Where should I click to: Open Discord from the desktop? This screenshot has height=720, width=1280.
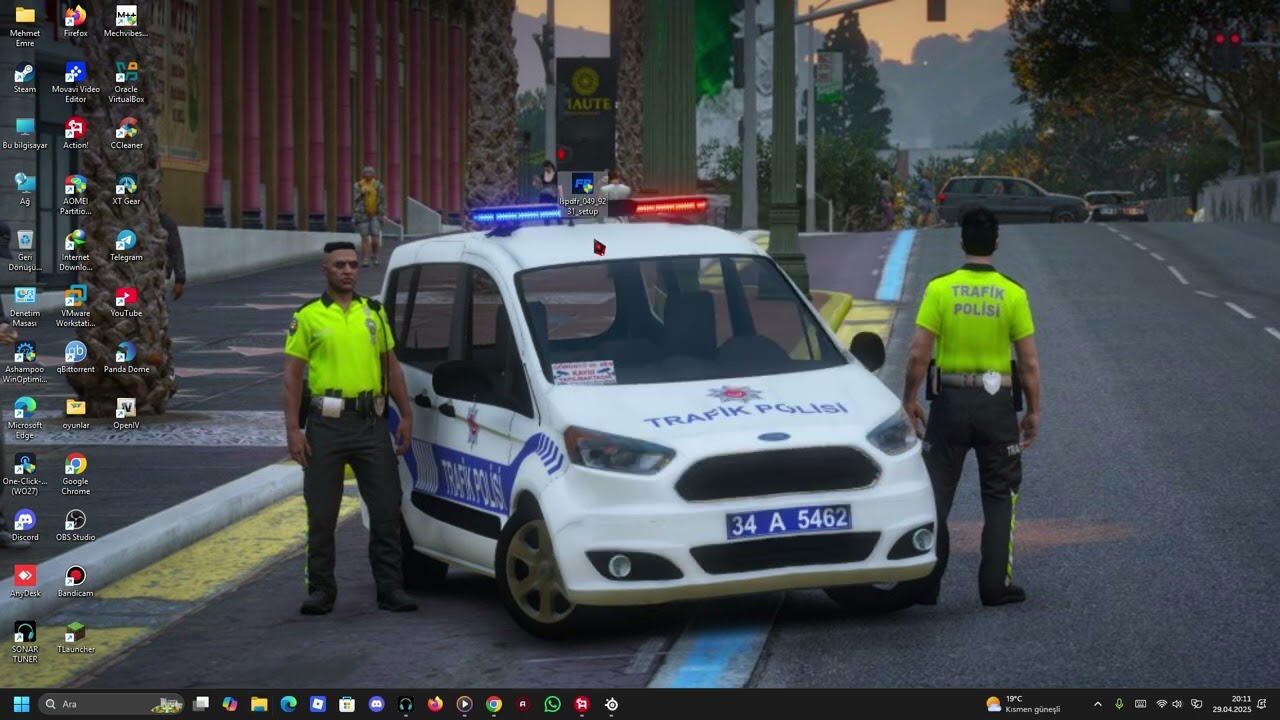coord(25,526)
